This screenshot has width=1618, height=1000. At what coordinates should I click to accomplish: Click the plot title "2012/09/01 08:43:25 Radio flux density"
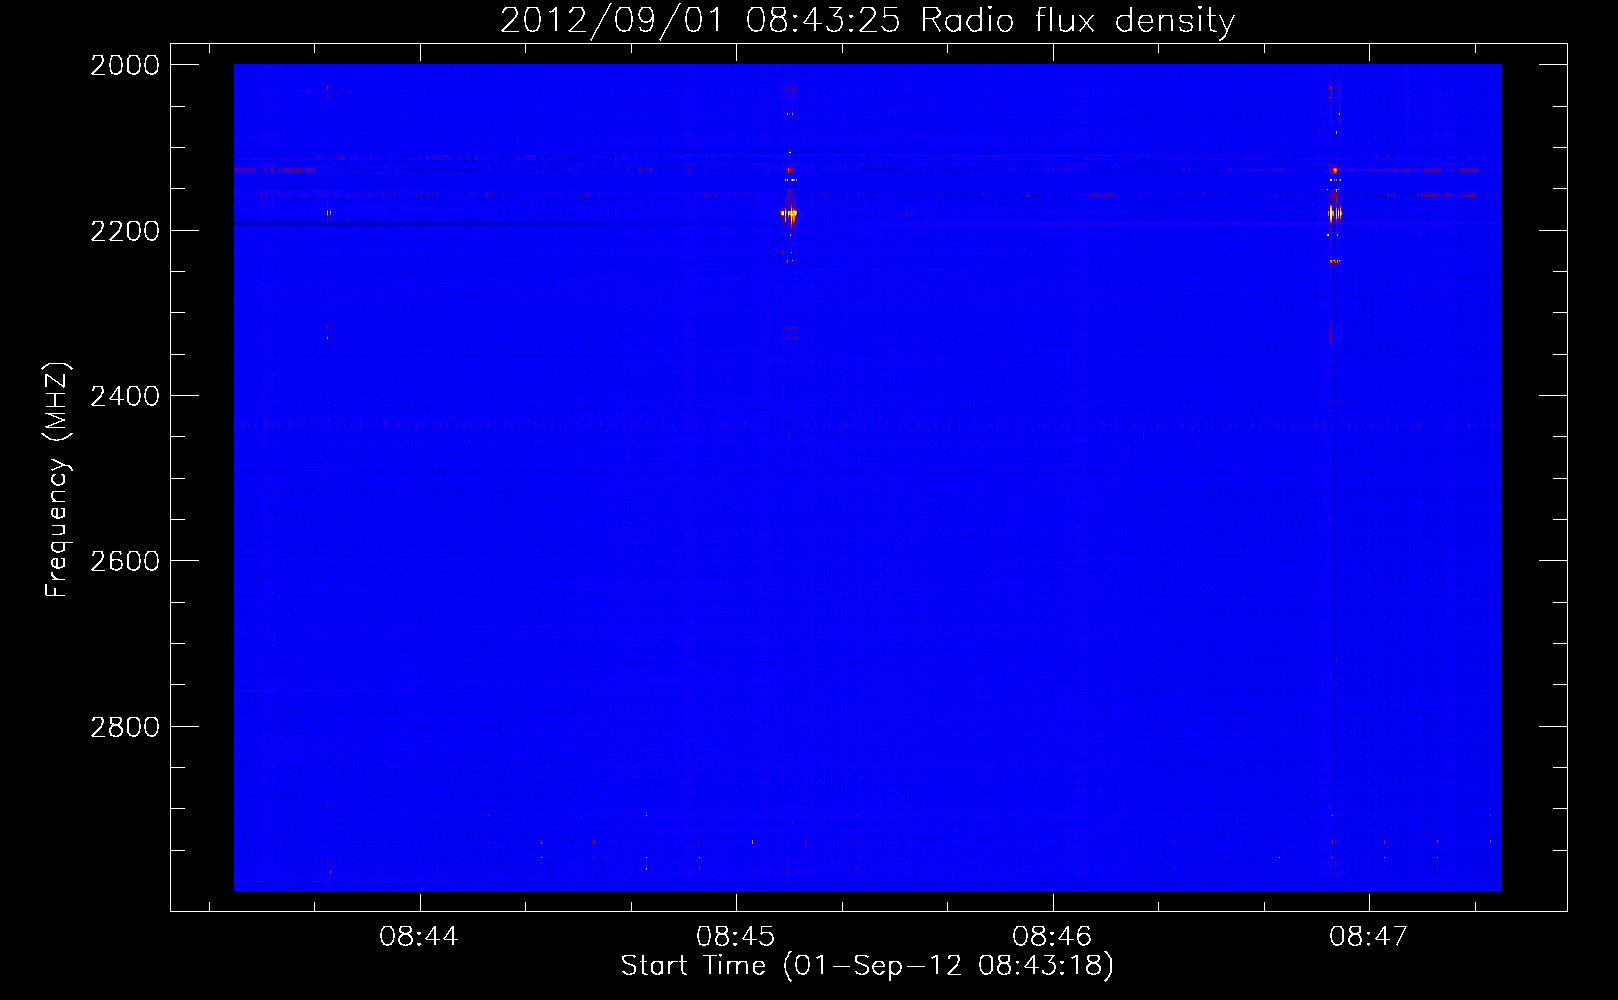[867, 20]
